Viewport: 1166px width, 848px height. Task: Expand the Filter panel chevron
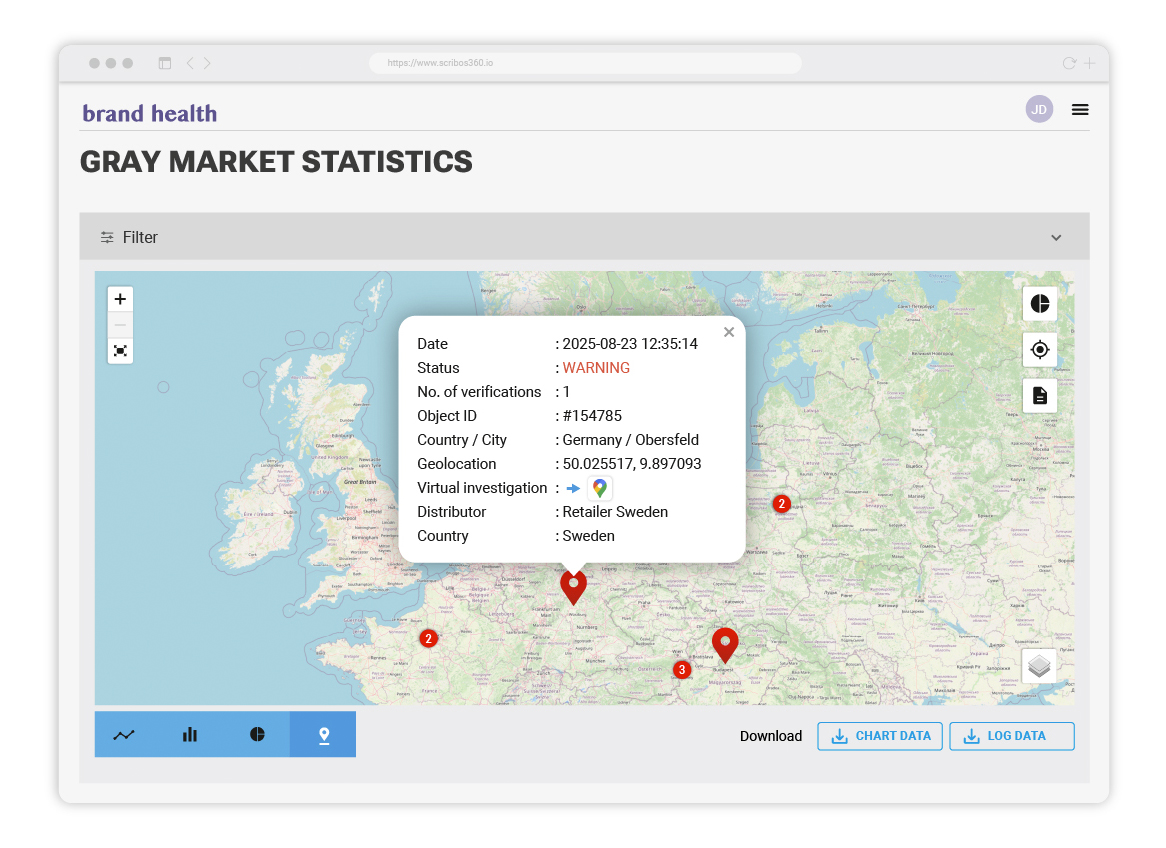coord(1056,238)
